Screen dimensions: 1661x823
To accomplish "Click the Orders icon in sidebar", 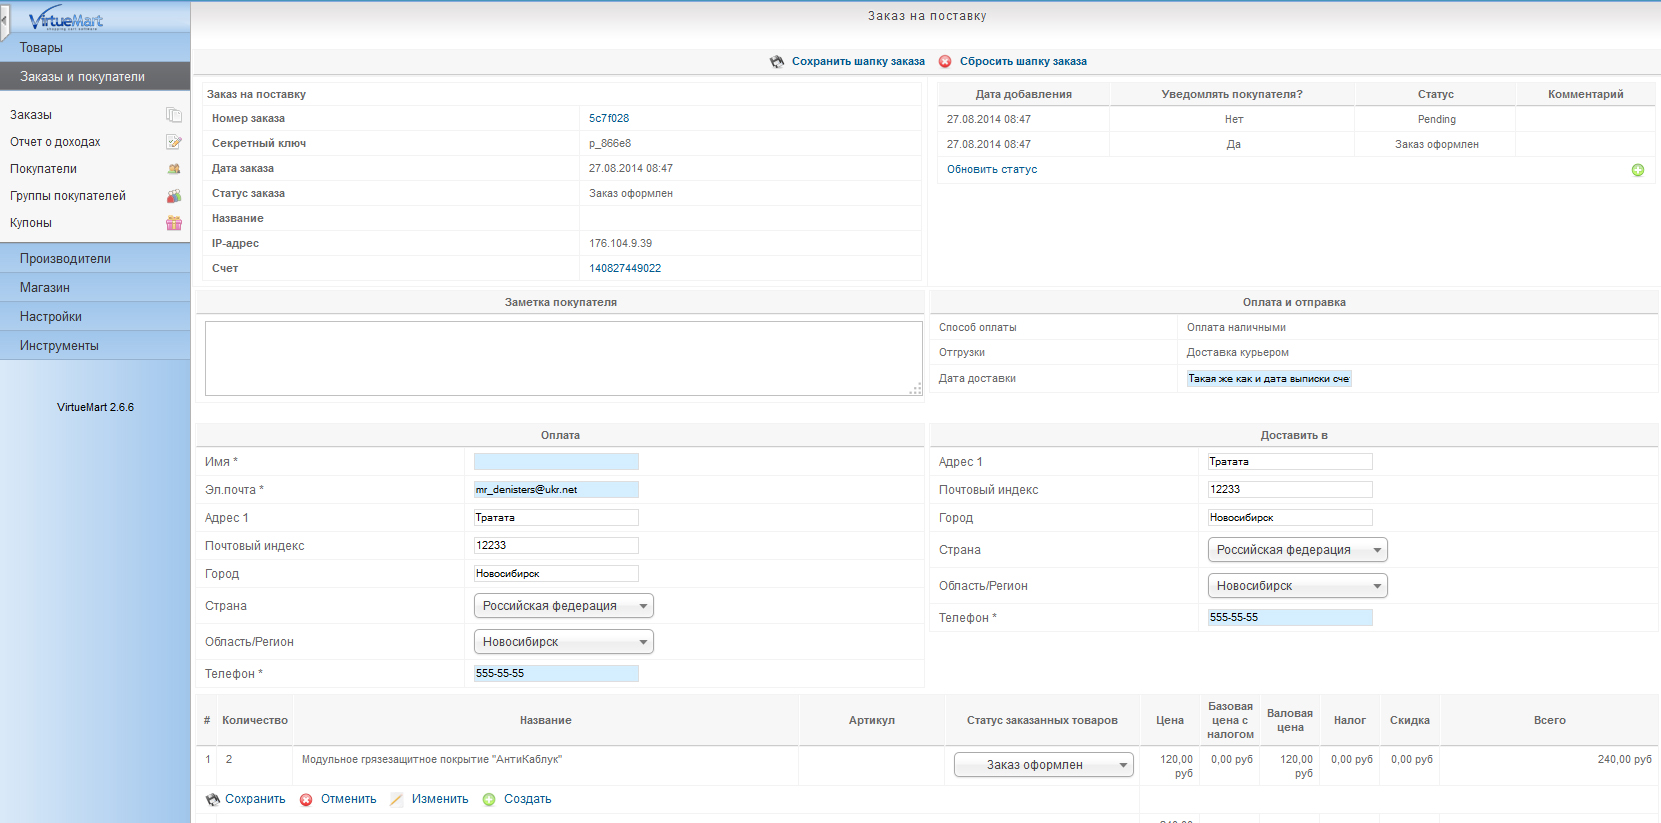I will pos(174,115).
